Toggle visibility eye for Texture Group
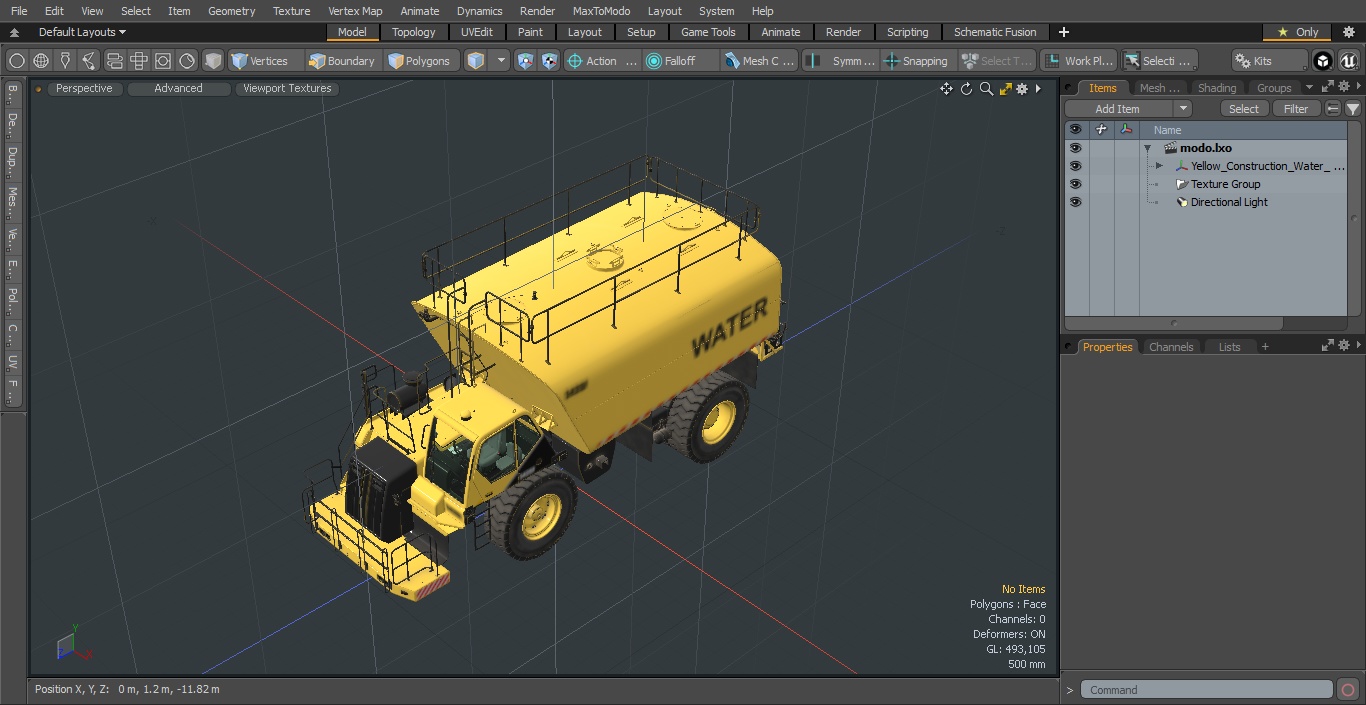 [1075, 184]
